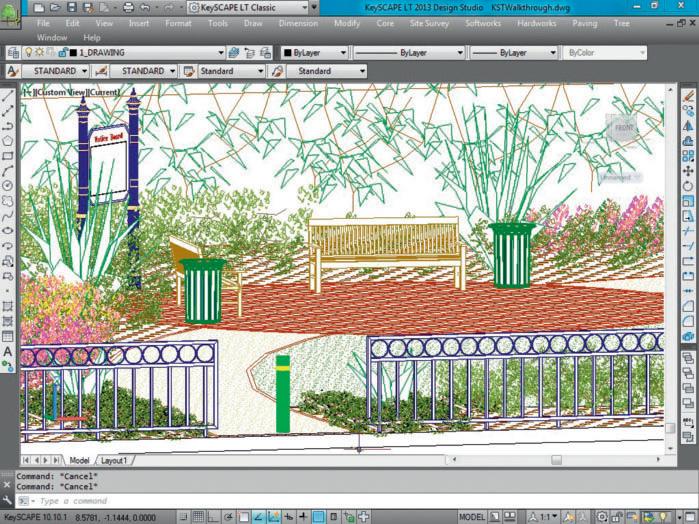Toggle Grid Display in status bar
This screenshot has height=524, width=699.
[198, 517]
